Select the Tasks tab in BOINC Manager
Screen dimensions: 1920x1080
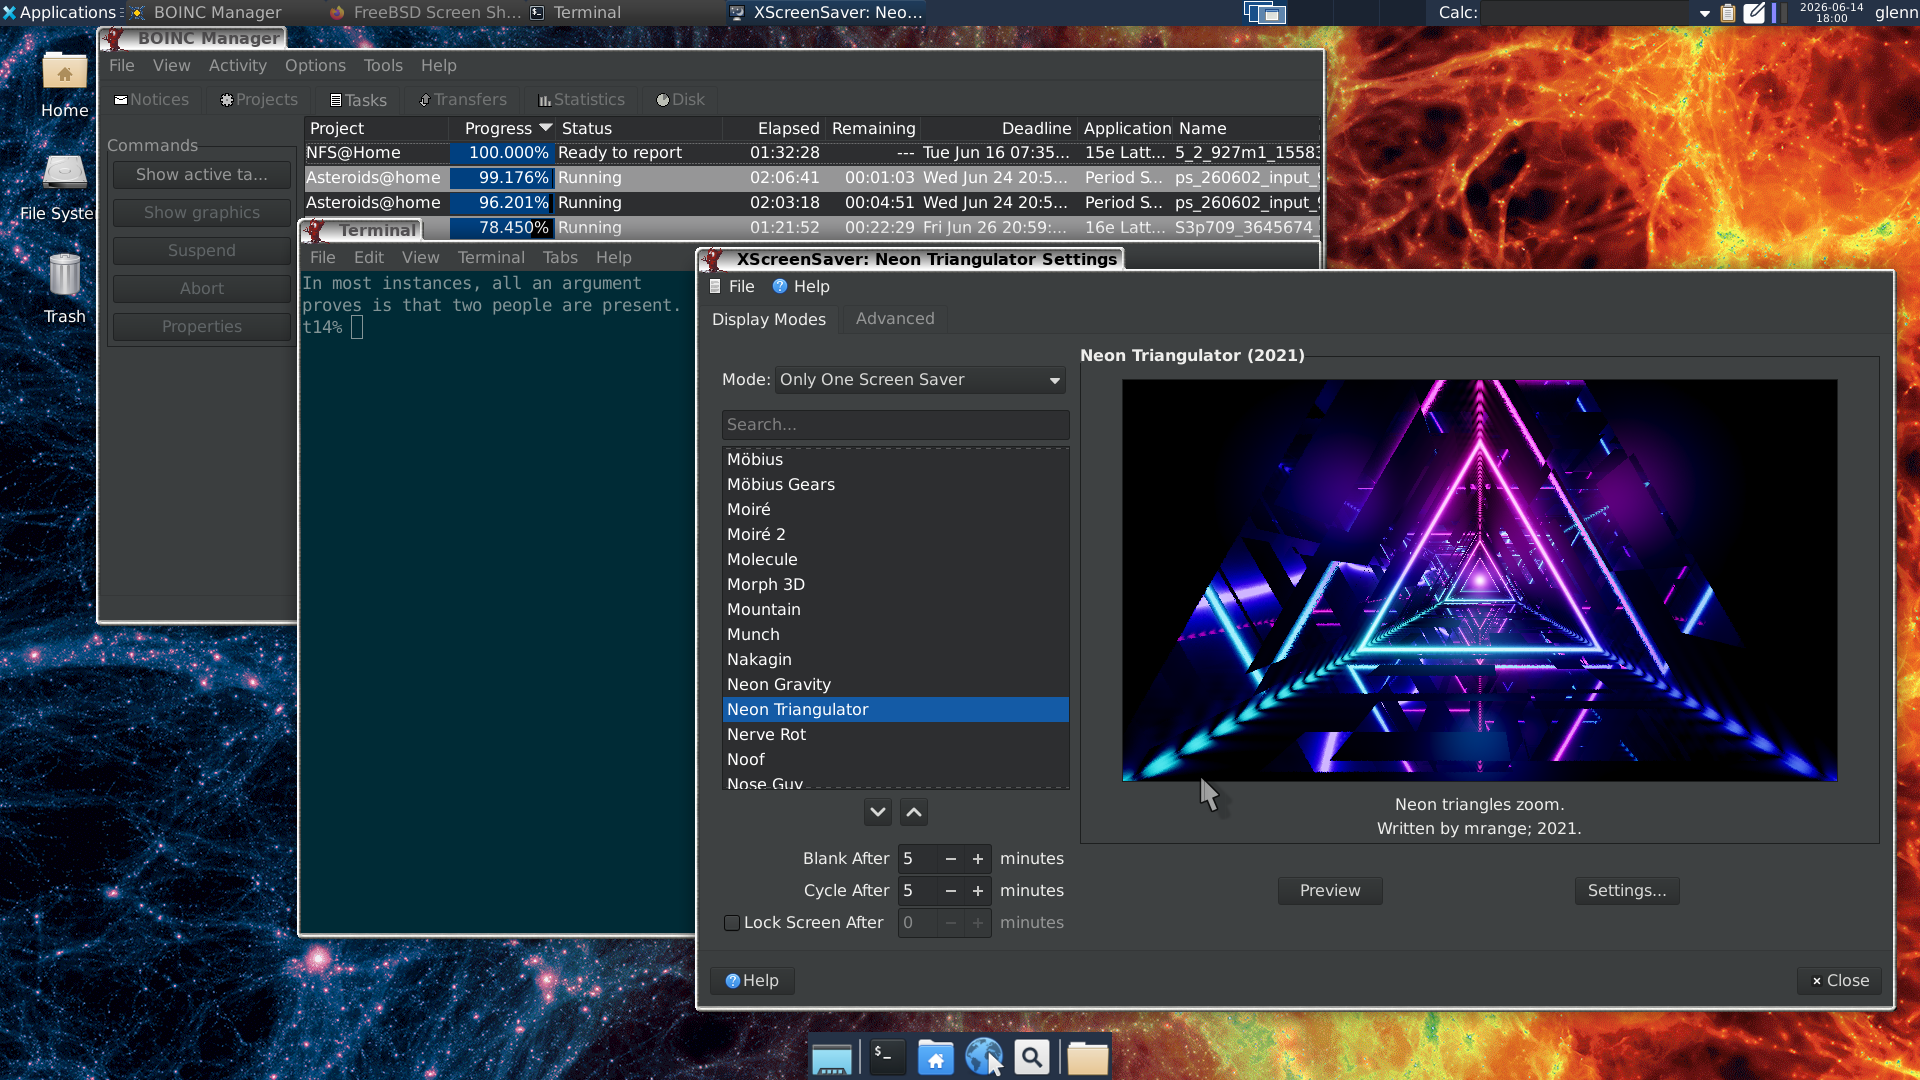(x=358, y=100)
